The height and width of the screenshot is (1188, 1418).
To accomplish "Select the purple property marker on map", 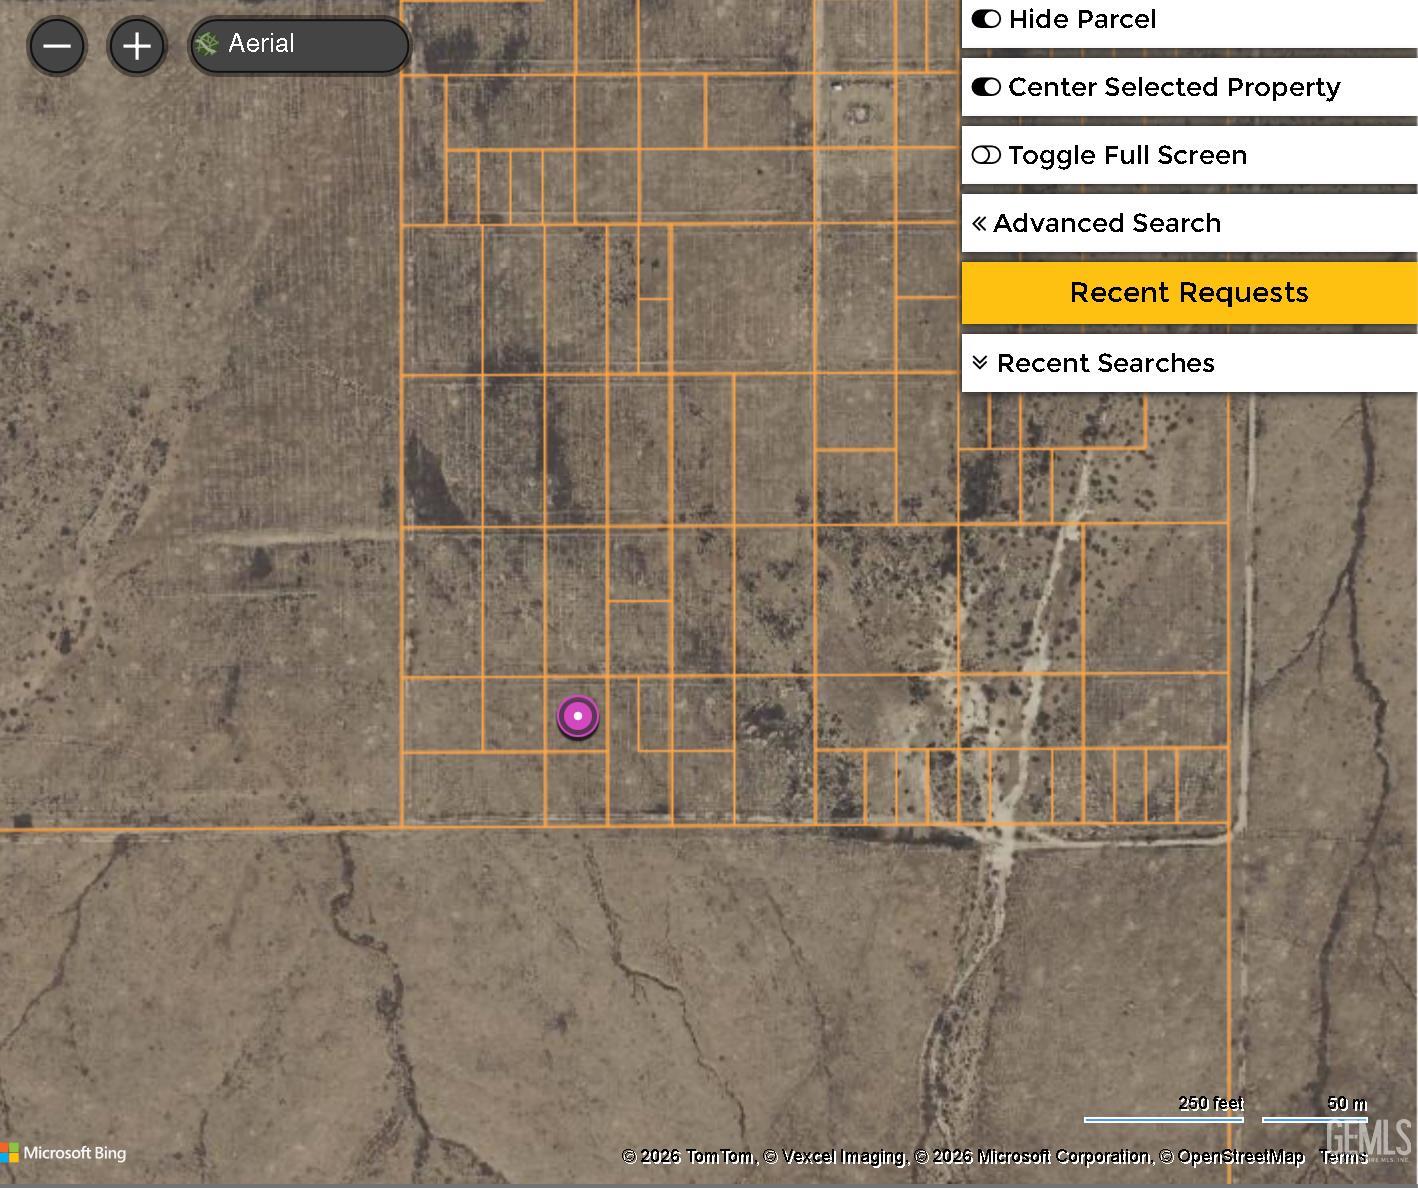I will pyautogui.click(x=578, y=716).
